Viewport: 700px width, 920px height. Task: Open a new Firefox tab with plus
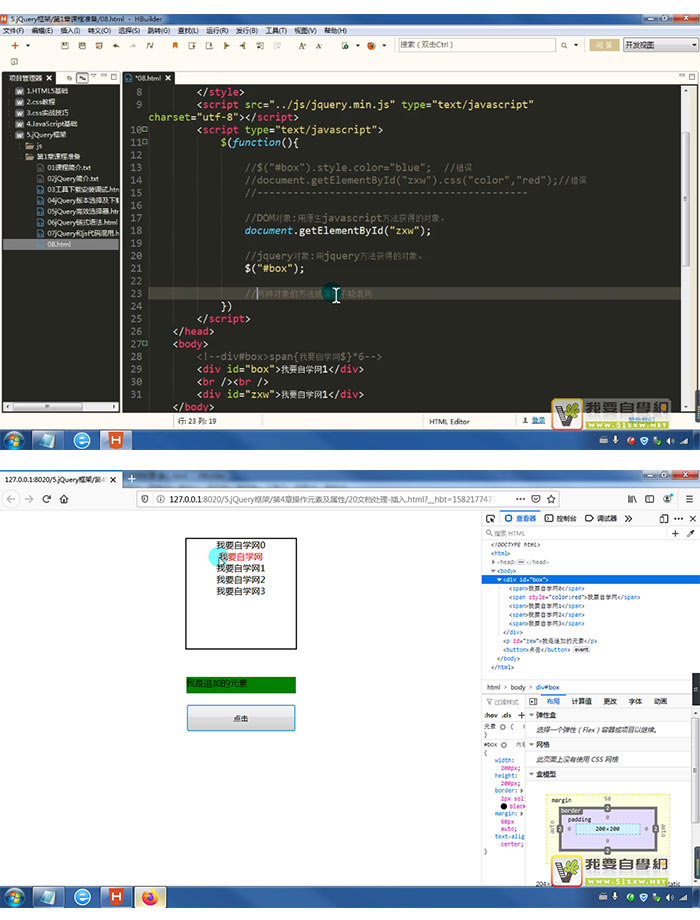click(x=132, y=479)
